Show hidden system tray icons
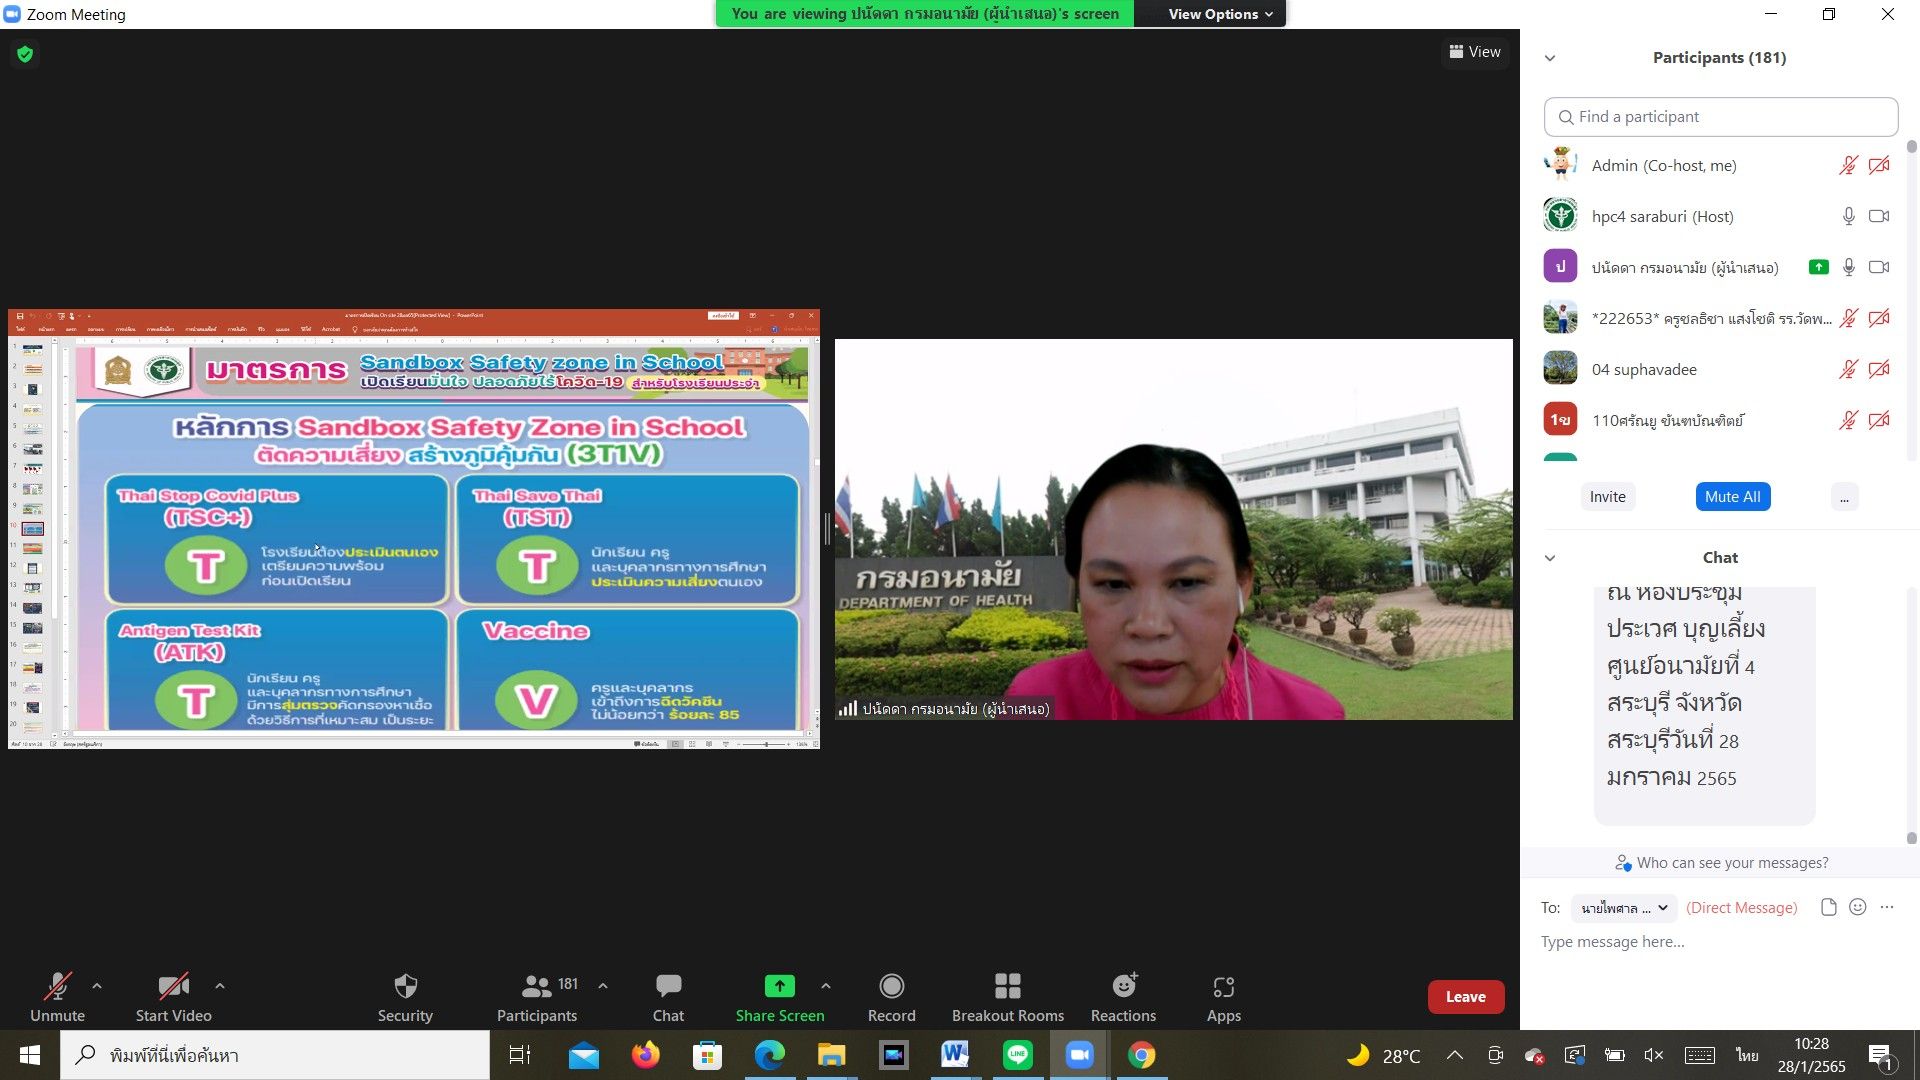The image size is (1920, 1080). [x=1455, y=1055]
